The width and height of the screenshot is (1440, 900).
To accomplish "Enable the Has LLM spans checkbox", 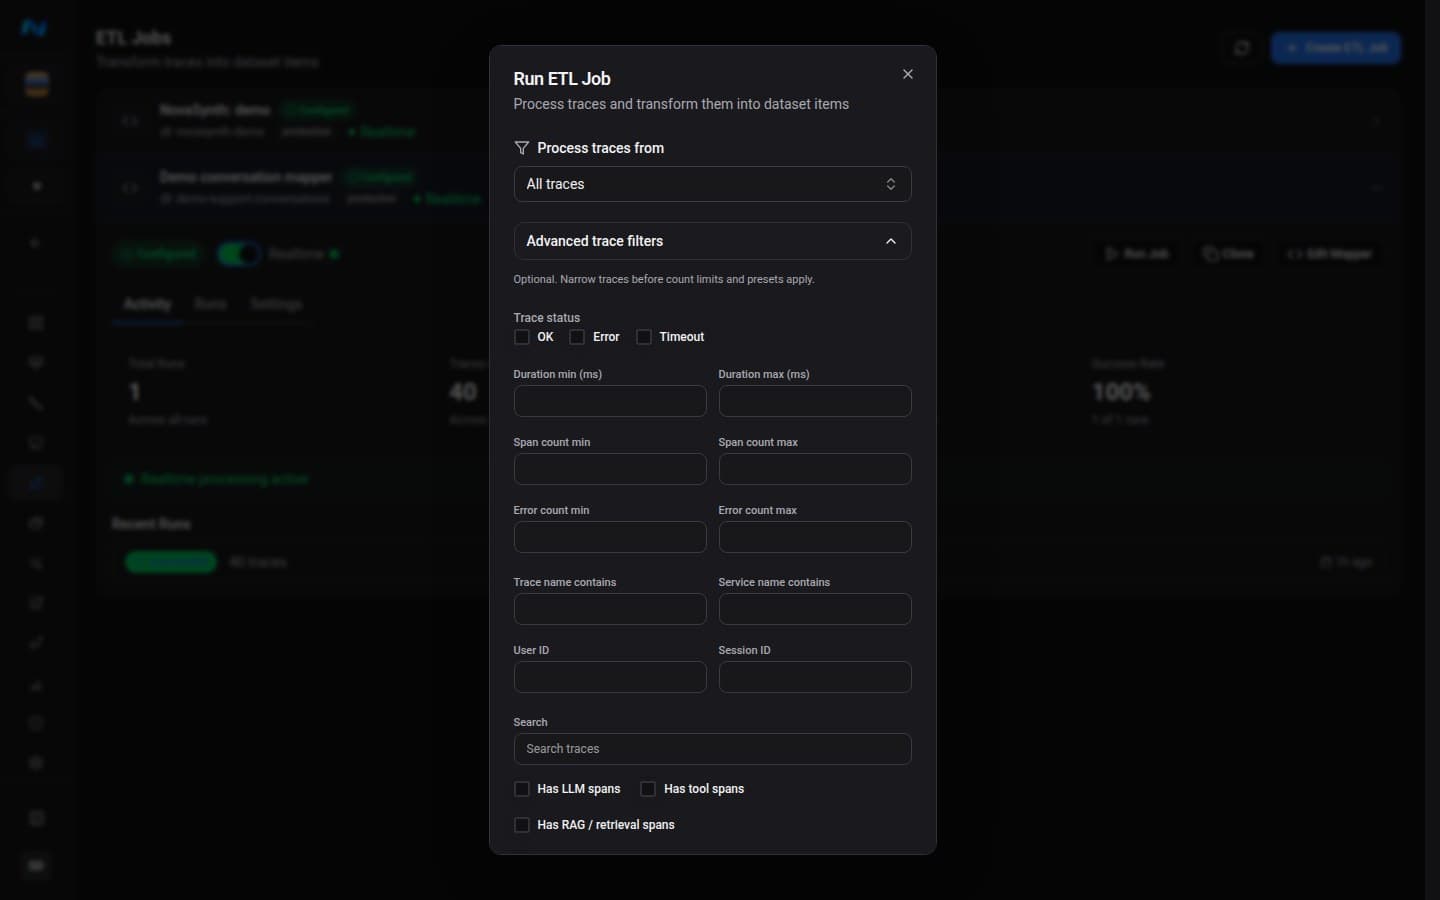I will (x=521, y=789).
